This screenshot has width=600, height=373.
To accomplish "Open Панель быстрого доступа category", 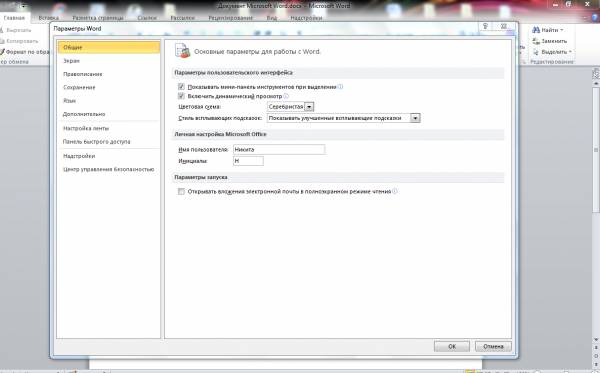I will pyautogui.click(x=109, y=142).
